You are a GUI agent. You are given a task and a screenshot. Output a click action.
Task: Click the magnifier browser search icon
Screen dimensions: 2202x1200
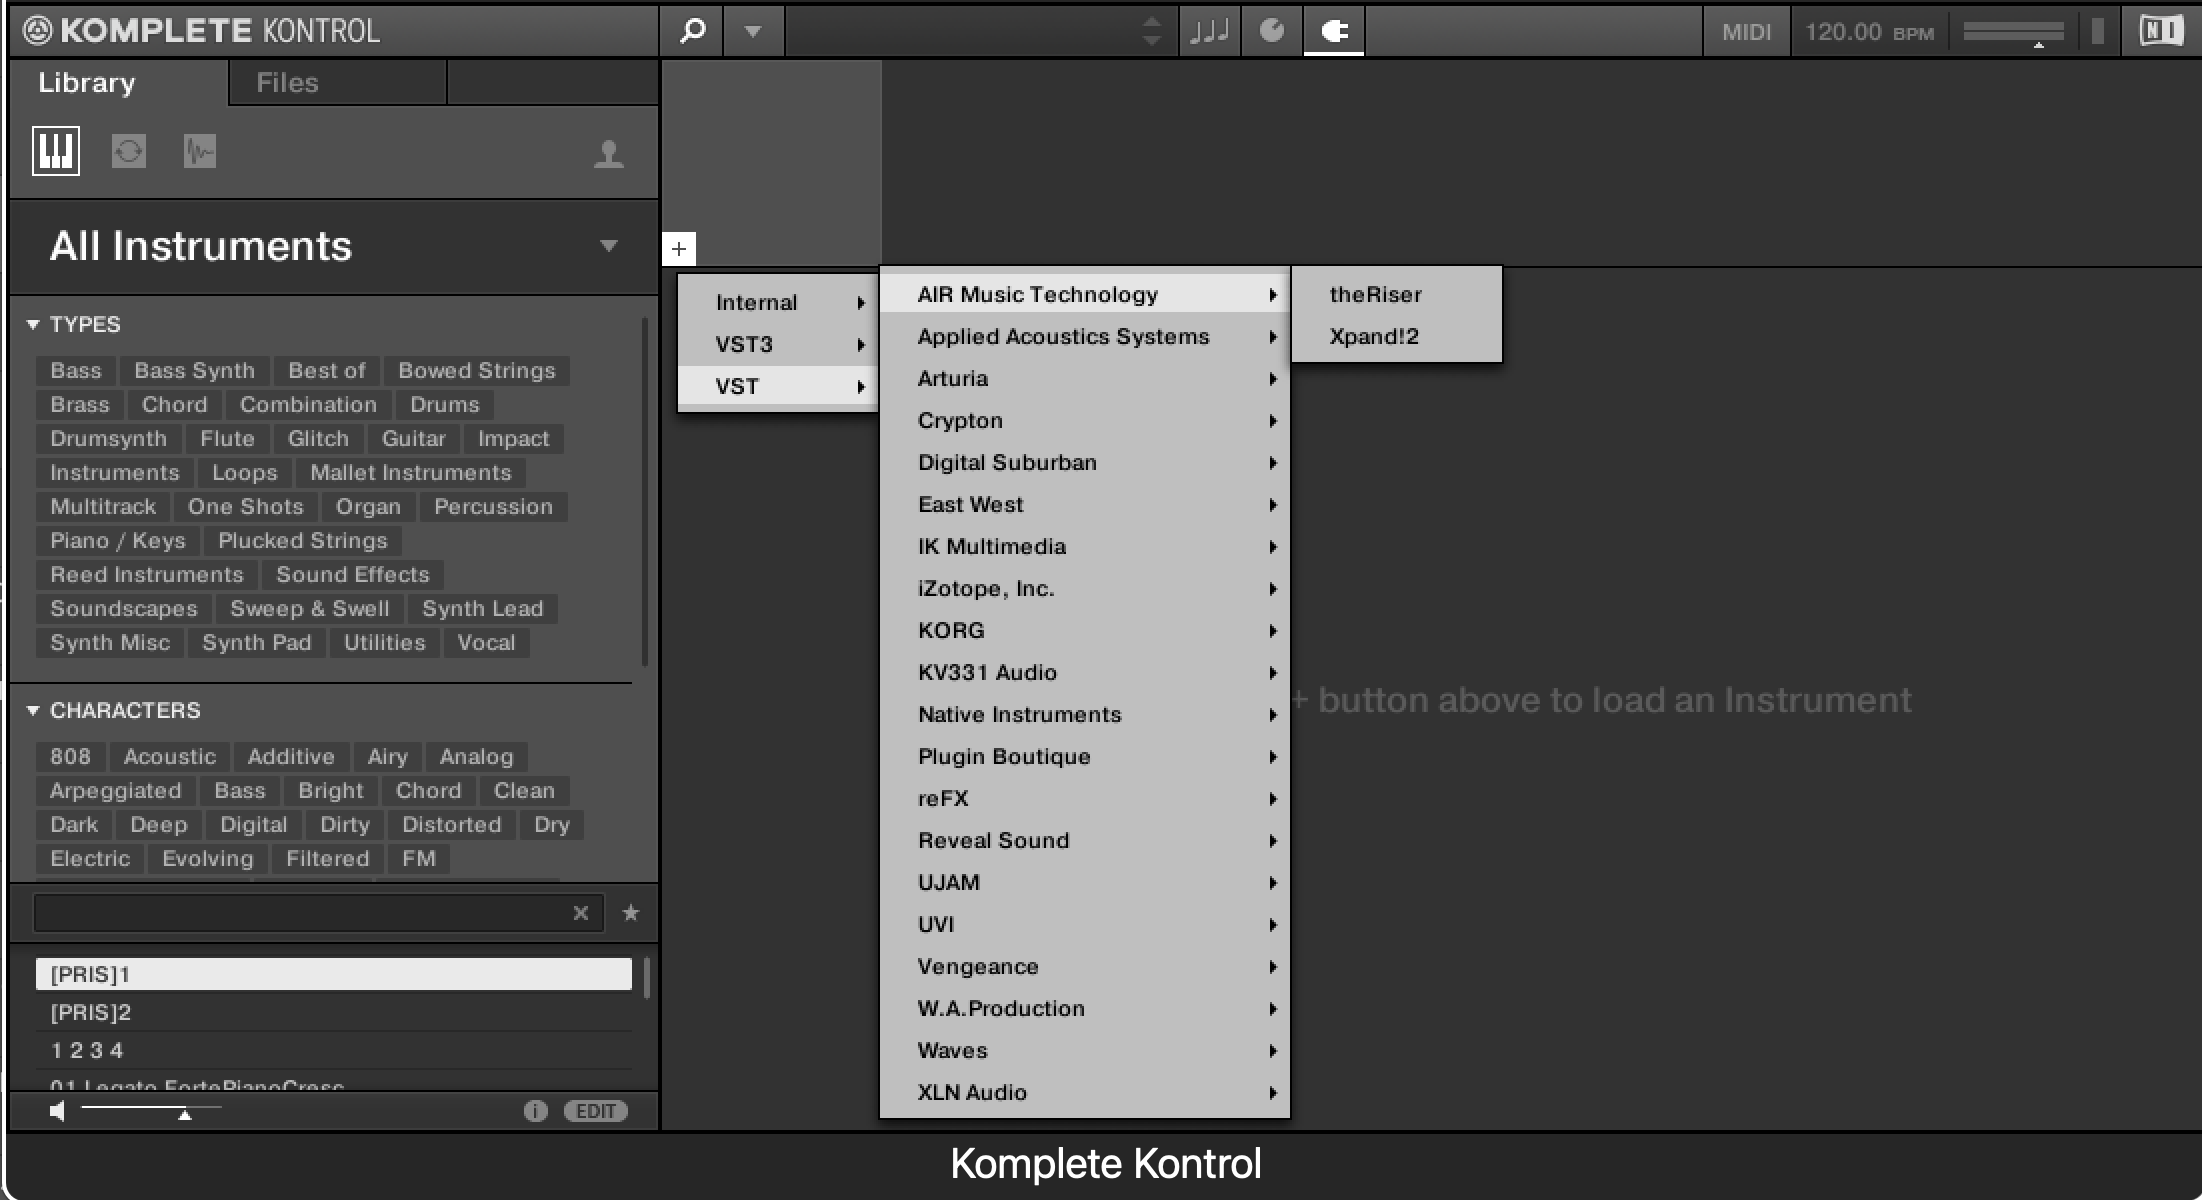[692, 31]
